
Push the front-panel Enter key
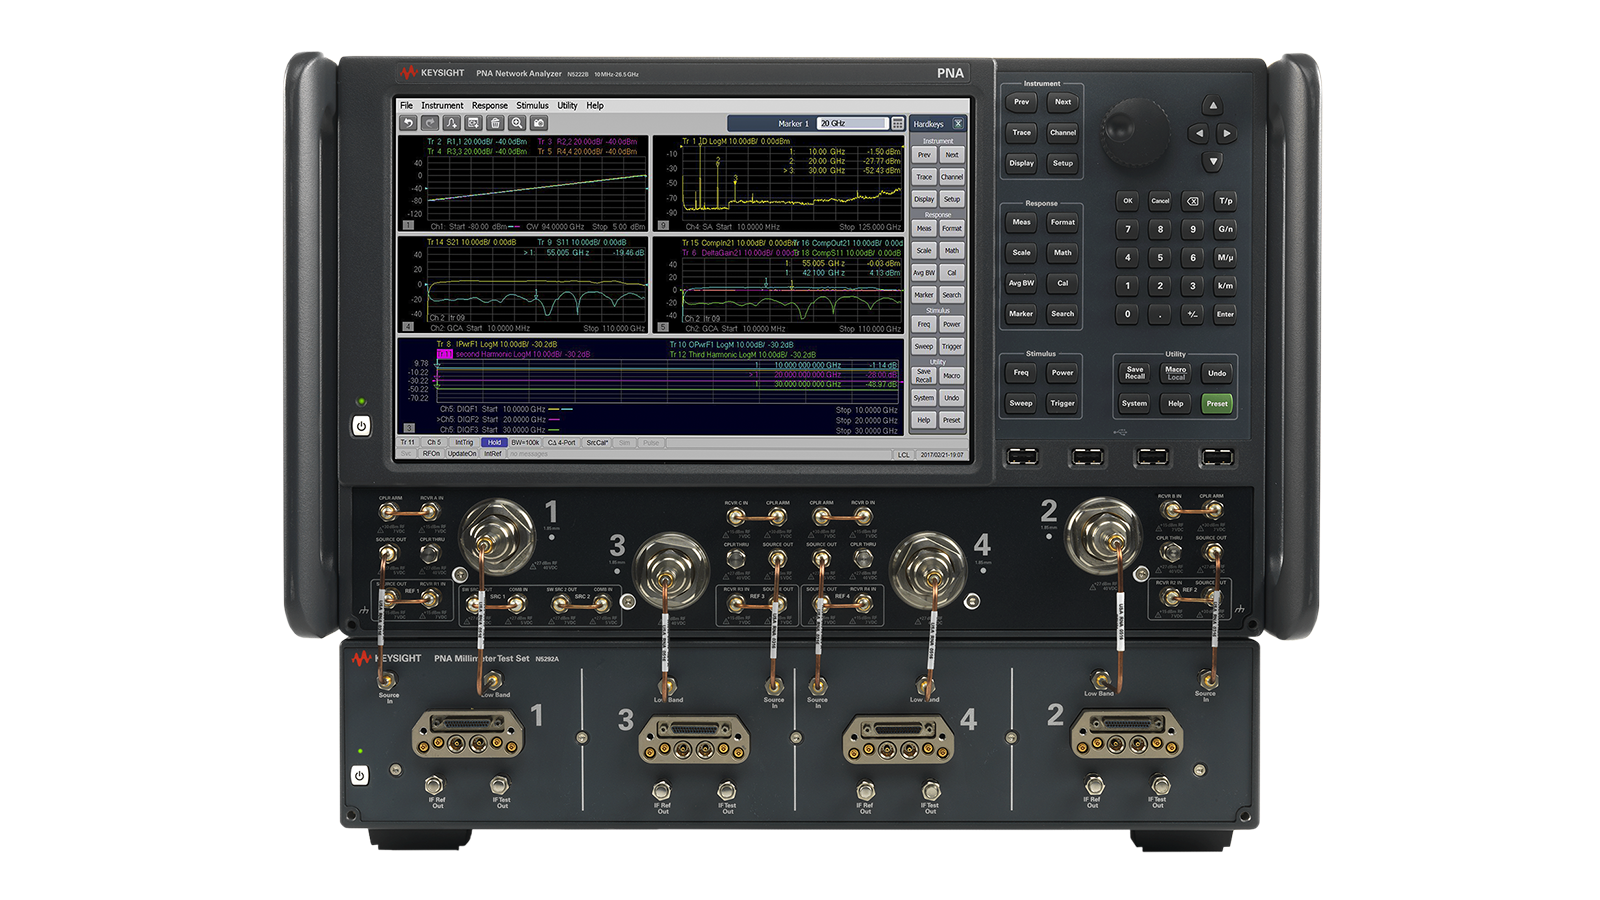coord(1225,314)
